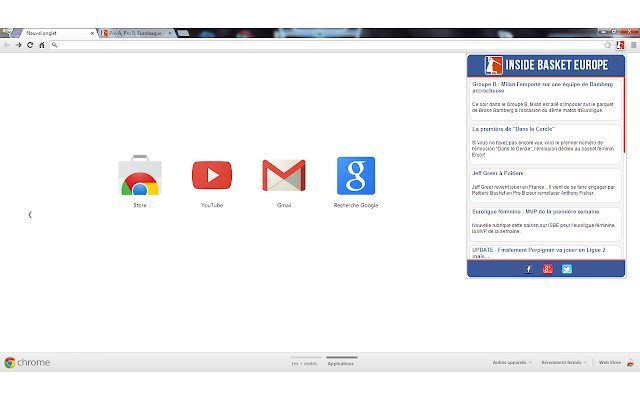Close the Nouvel onglet tab
The image size is (640, 400).
pyautogui.click(x=92, y=33)
